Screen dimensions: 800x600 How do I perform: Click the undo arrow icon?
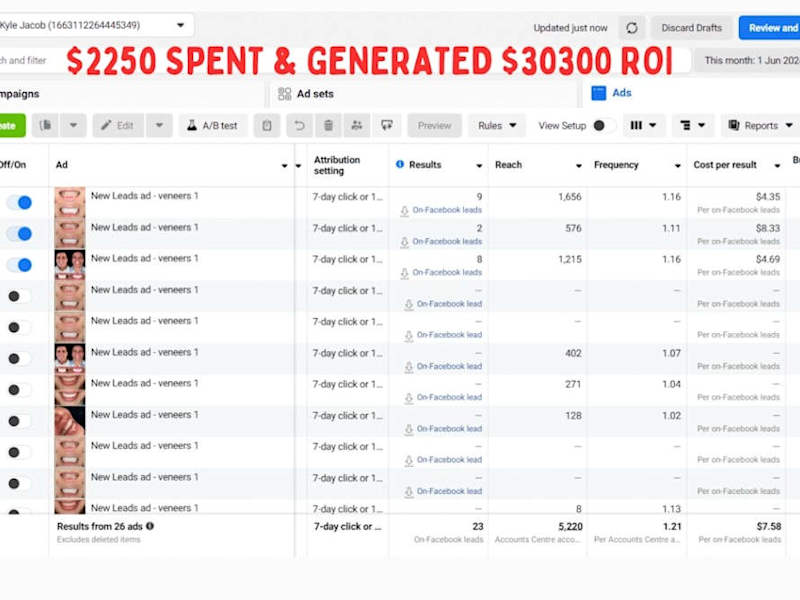pos(299,126)
